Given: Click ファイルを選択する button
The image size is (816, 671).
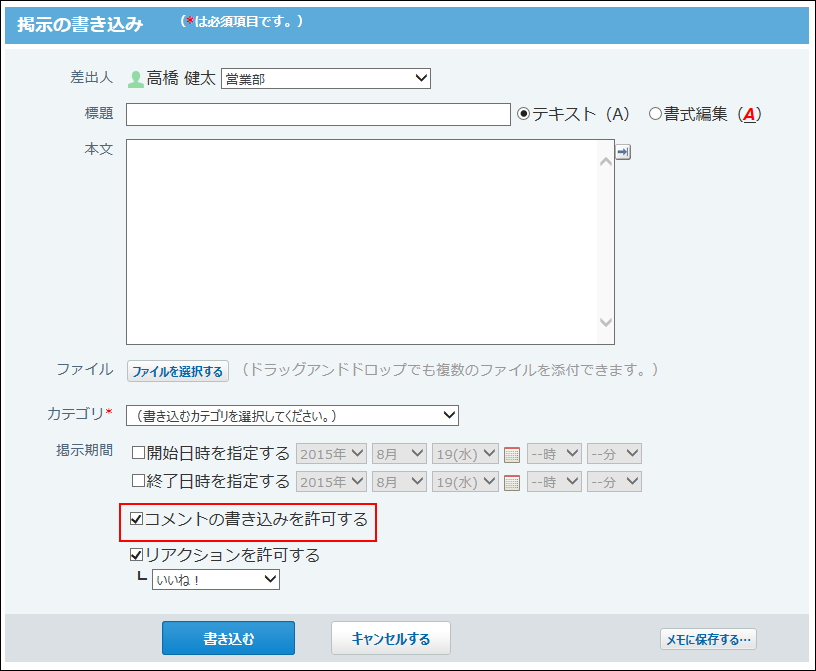Looking at the screenshot, I should (x=177, y=371).
